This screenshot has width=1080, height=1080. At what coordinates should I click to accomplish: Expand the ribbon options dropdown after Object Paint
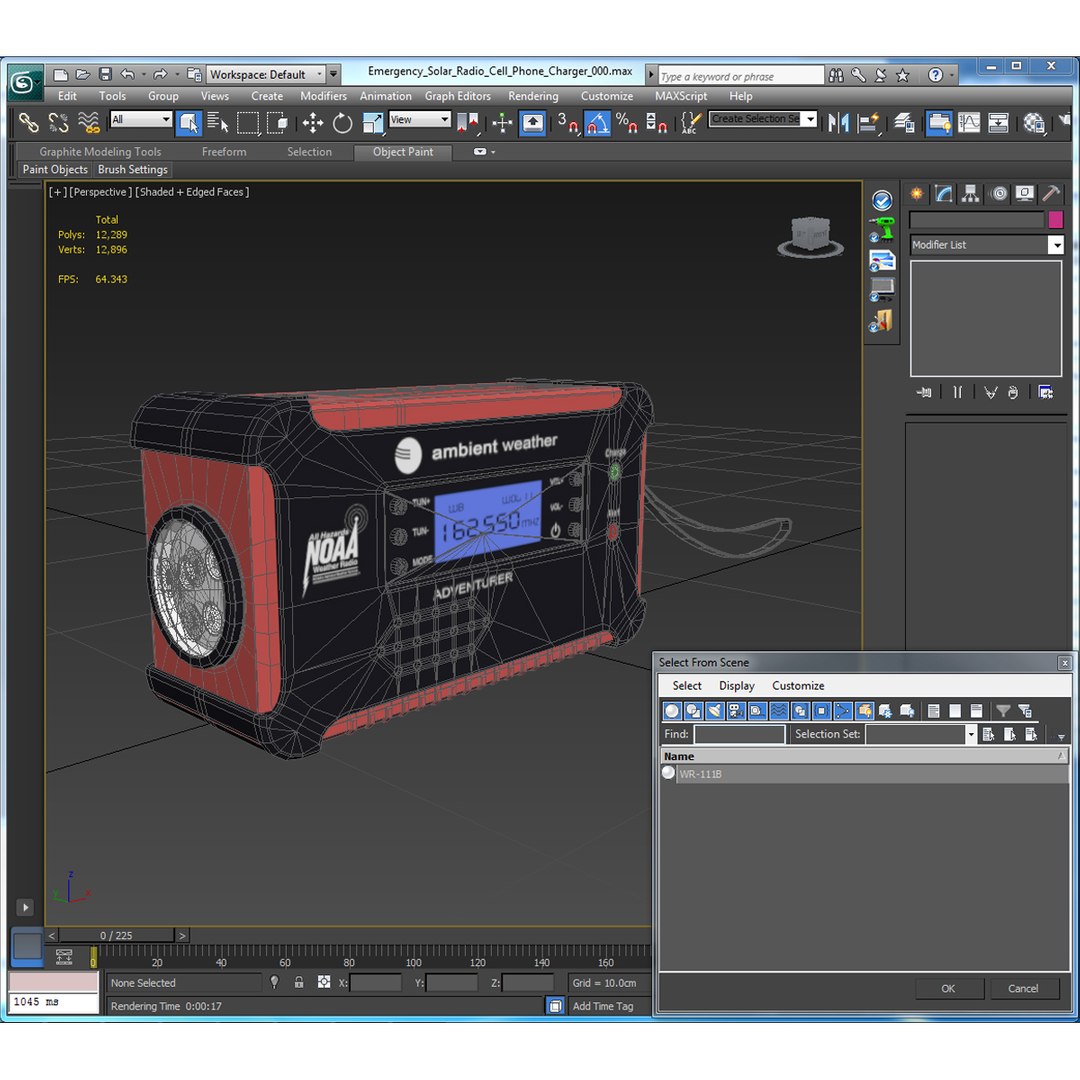coord(492,152)
